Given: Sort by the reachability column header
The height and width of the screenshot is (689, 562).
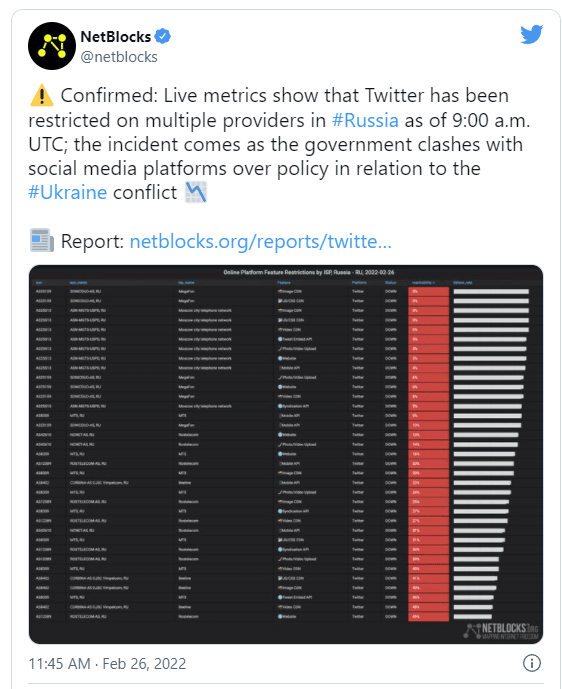Looking at the screenshot, I should [x=423, y=283].
